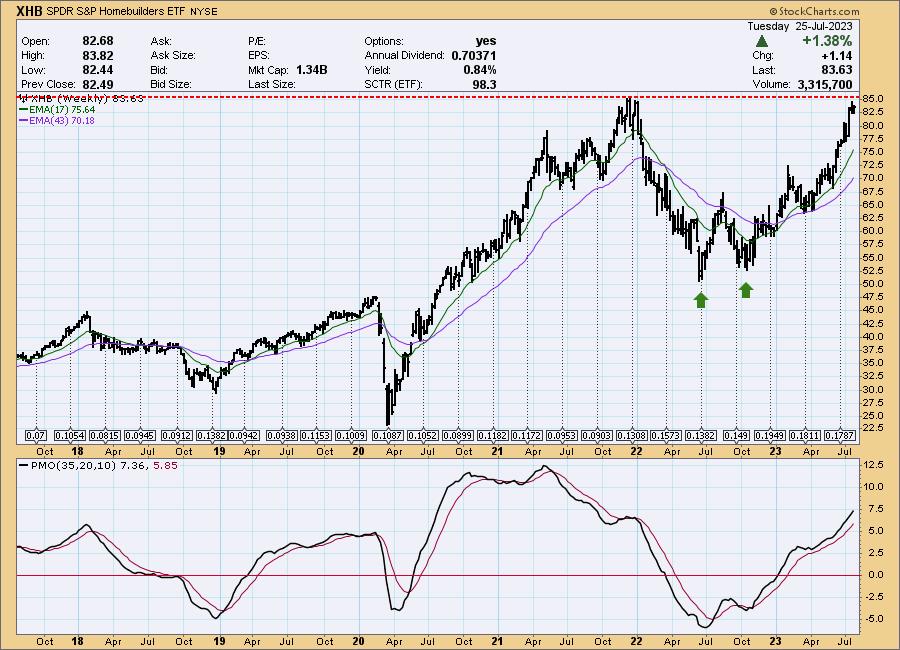Click the Volume value 3,315,700

click(825, 84)
